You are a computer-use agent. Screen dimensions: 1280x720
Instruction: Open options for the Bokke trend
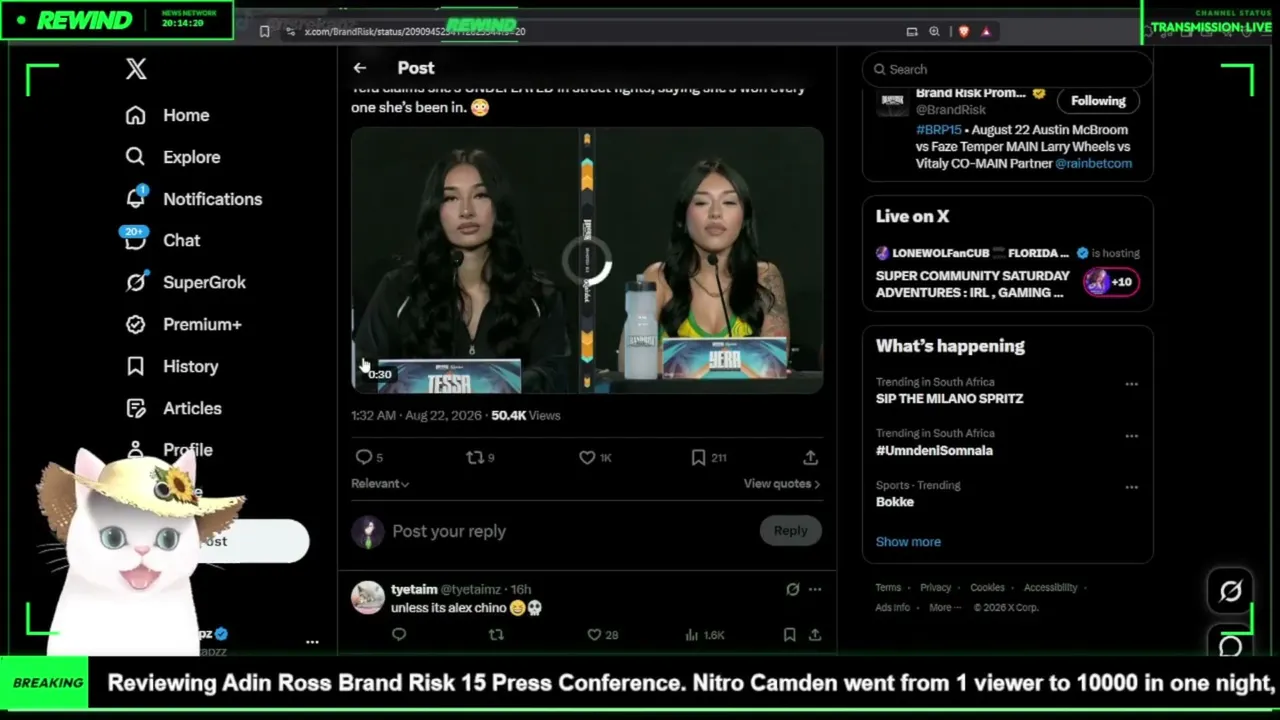coord(1131,488)
